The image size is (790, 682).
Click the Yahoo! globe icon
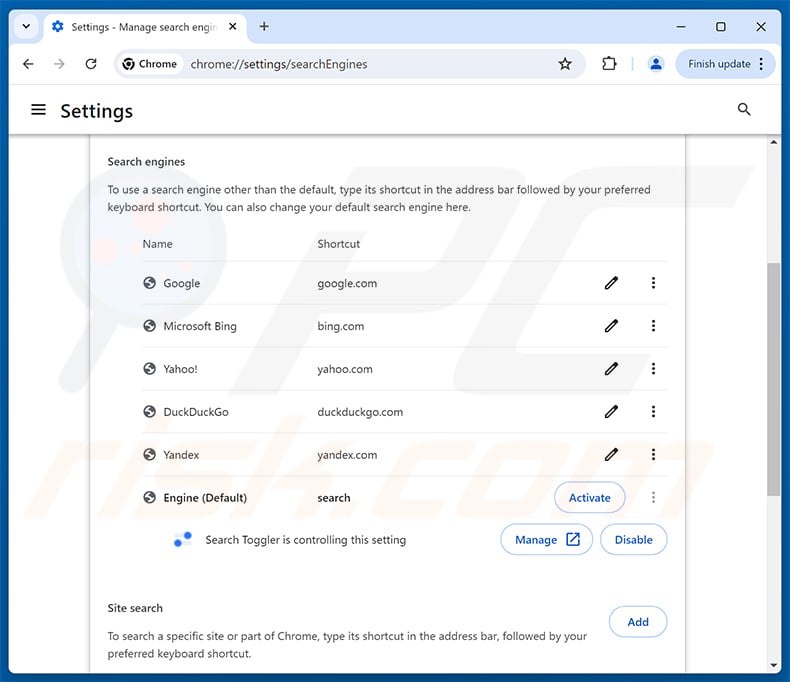pyautogui.click(x=149, y=369)
